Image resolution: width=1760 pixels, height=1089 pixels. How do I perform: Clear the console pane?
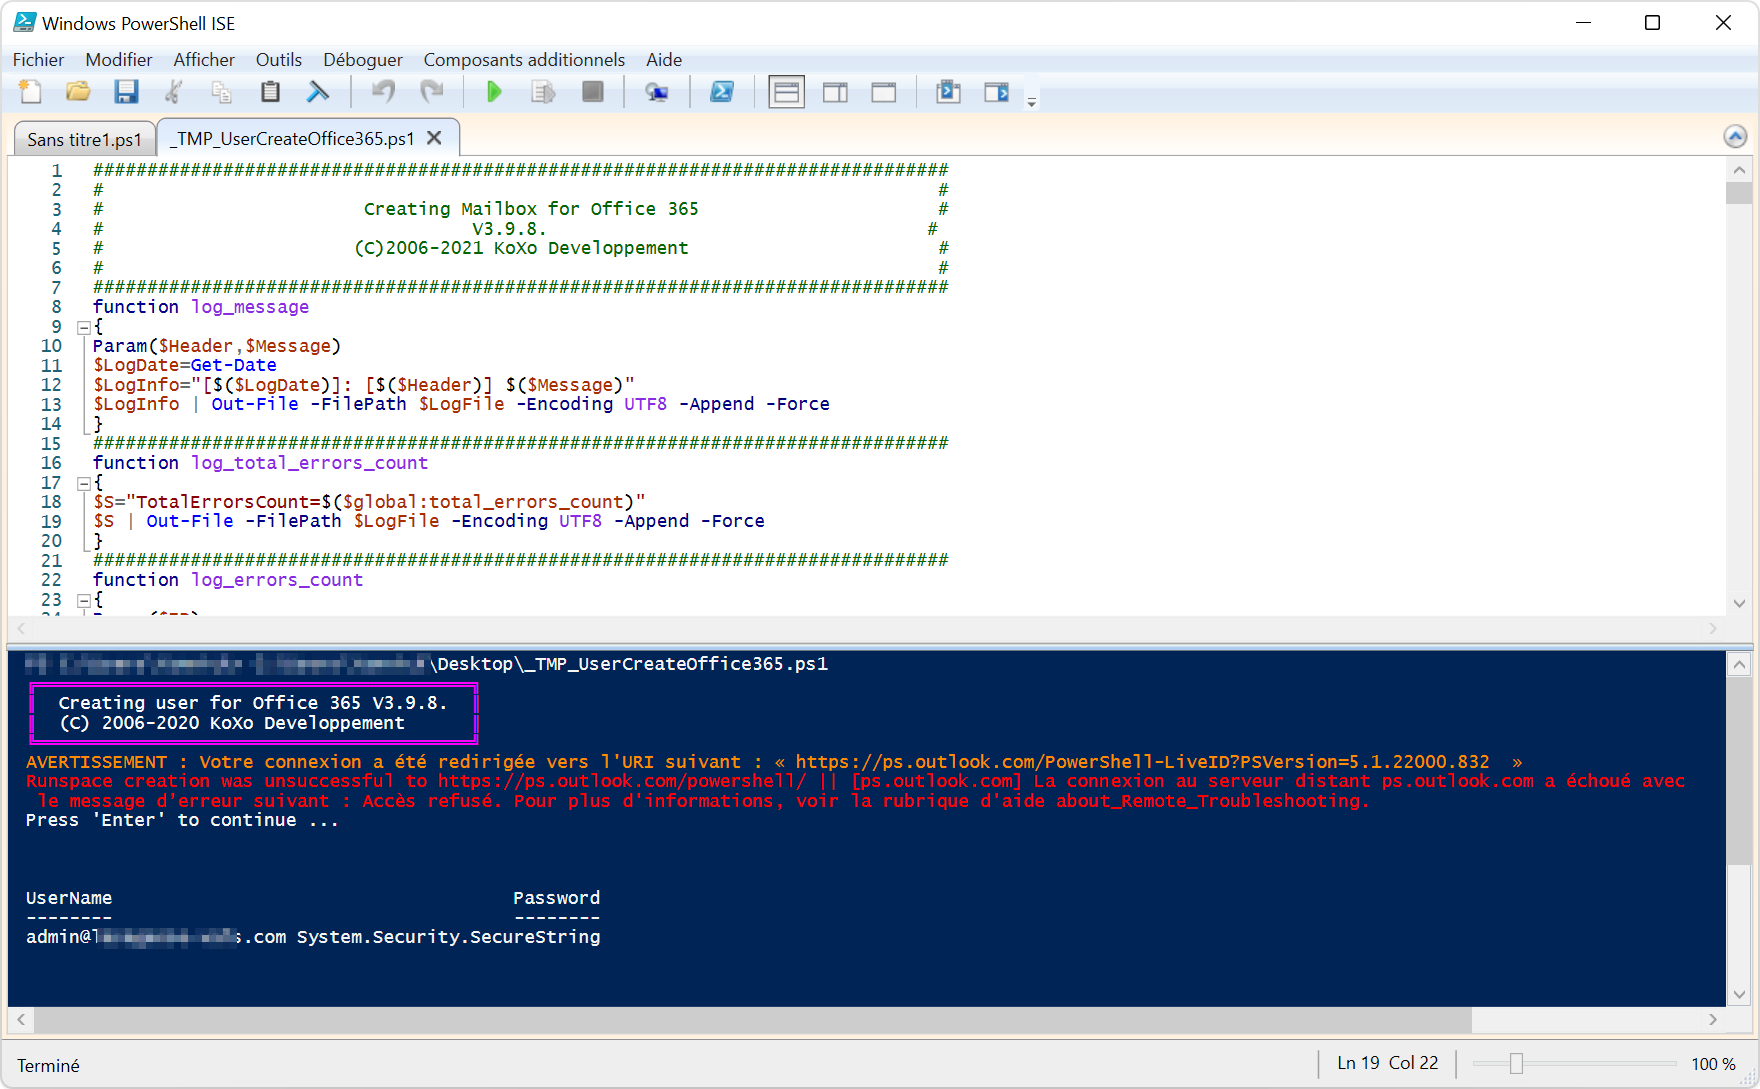point(318,92)
